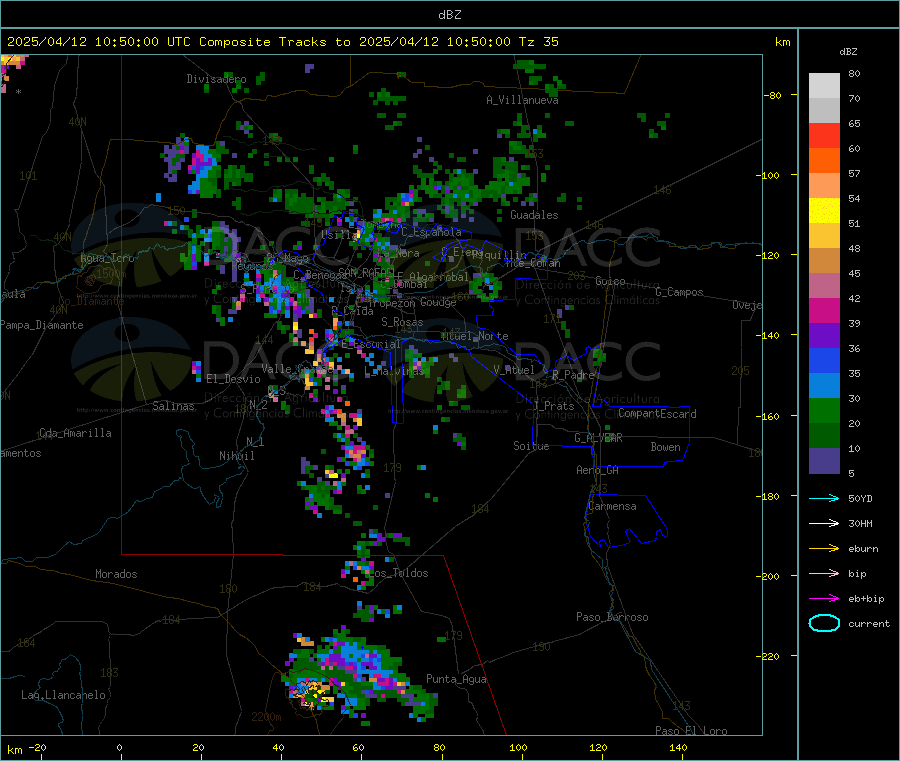Click the 'Los_Toldos' map label
The image size is (900, 761).
click(x=398, y=573)
